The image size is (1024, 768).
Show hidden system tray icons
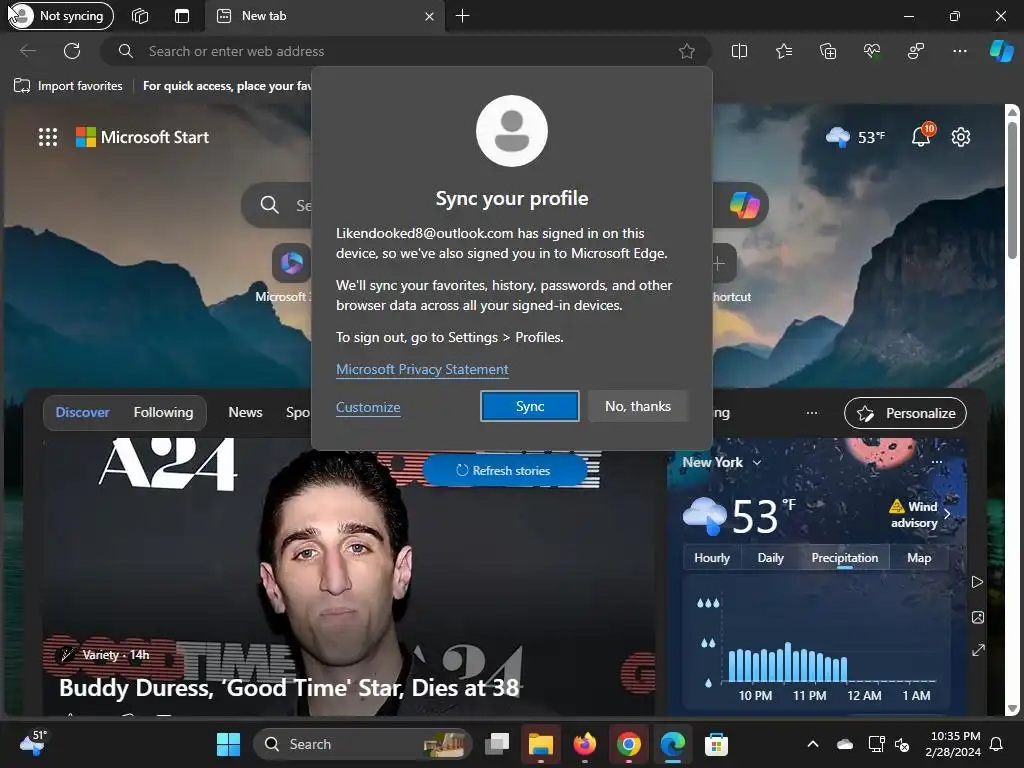click(x=812, y=744)
